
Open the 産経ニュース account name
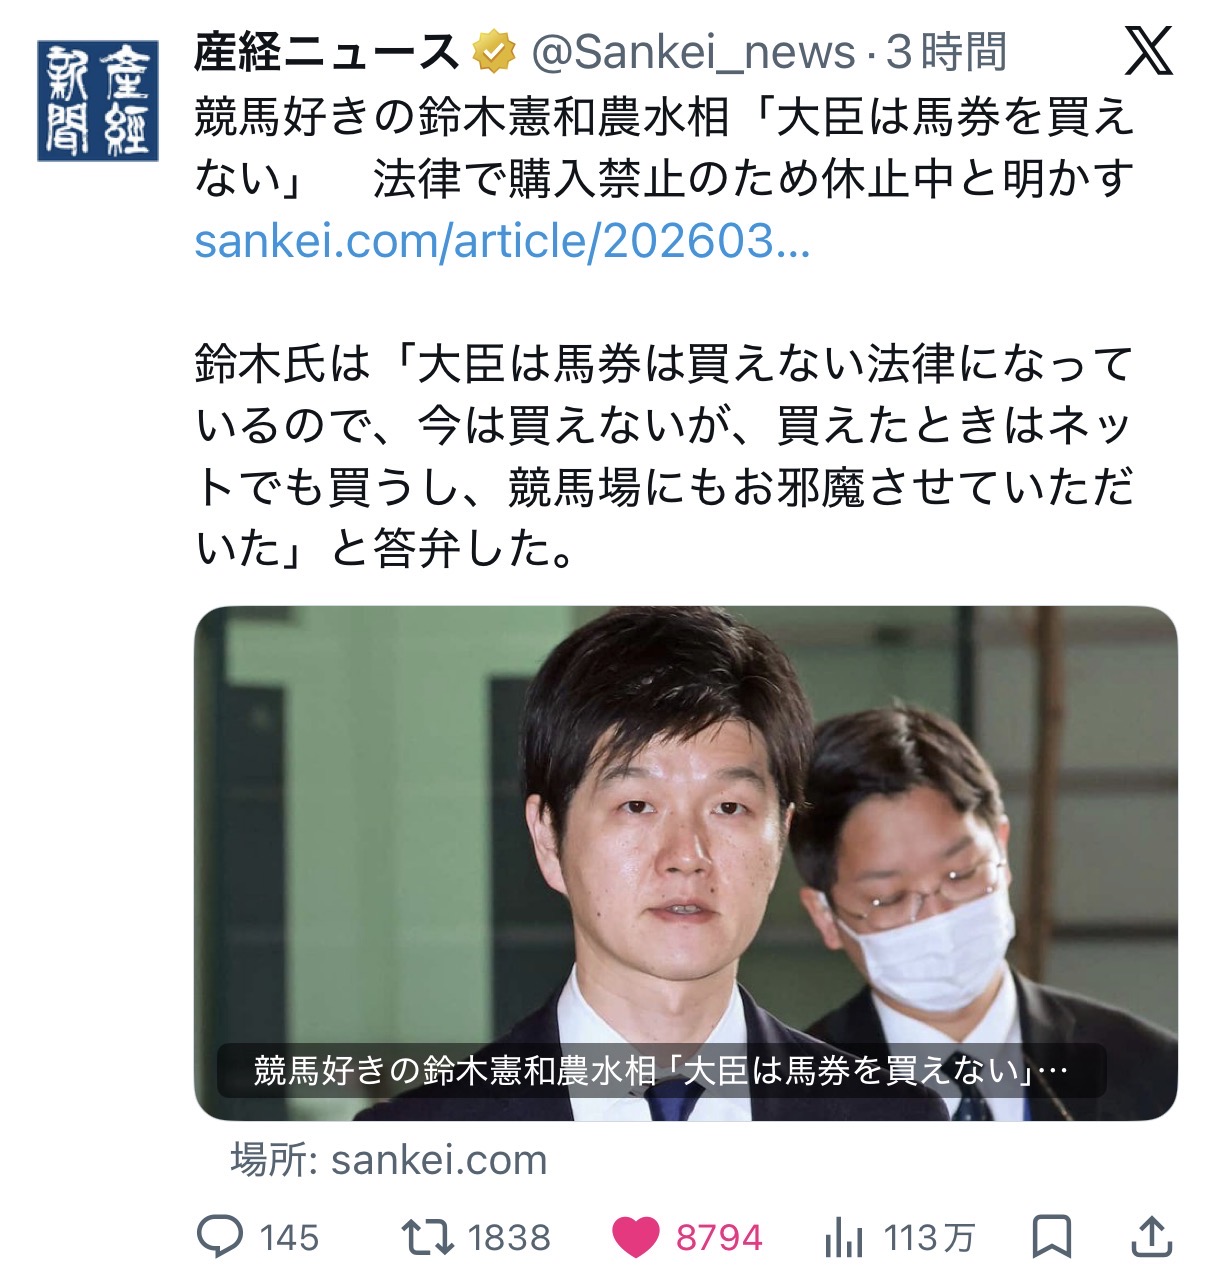(327, 52)
